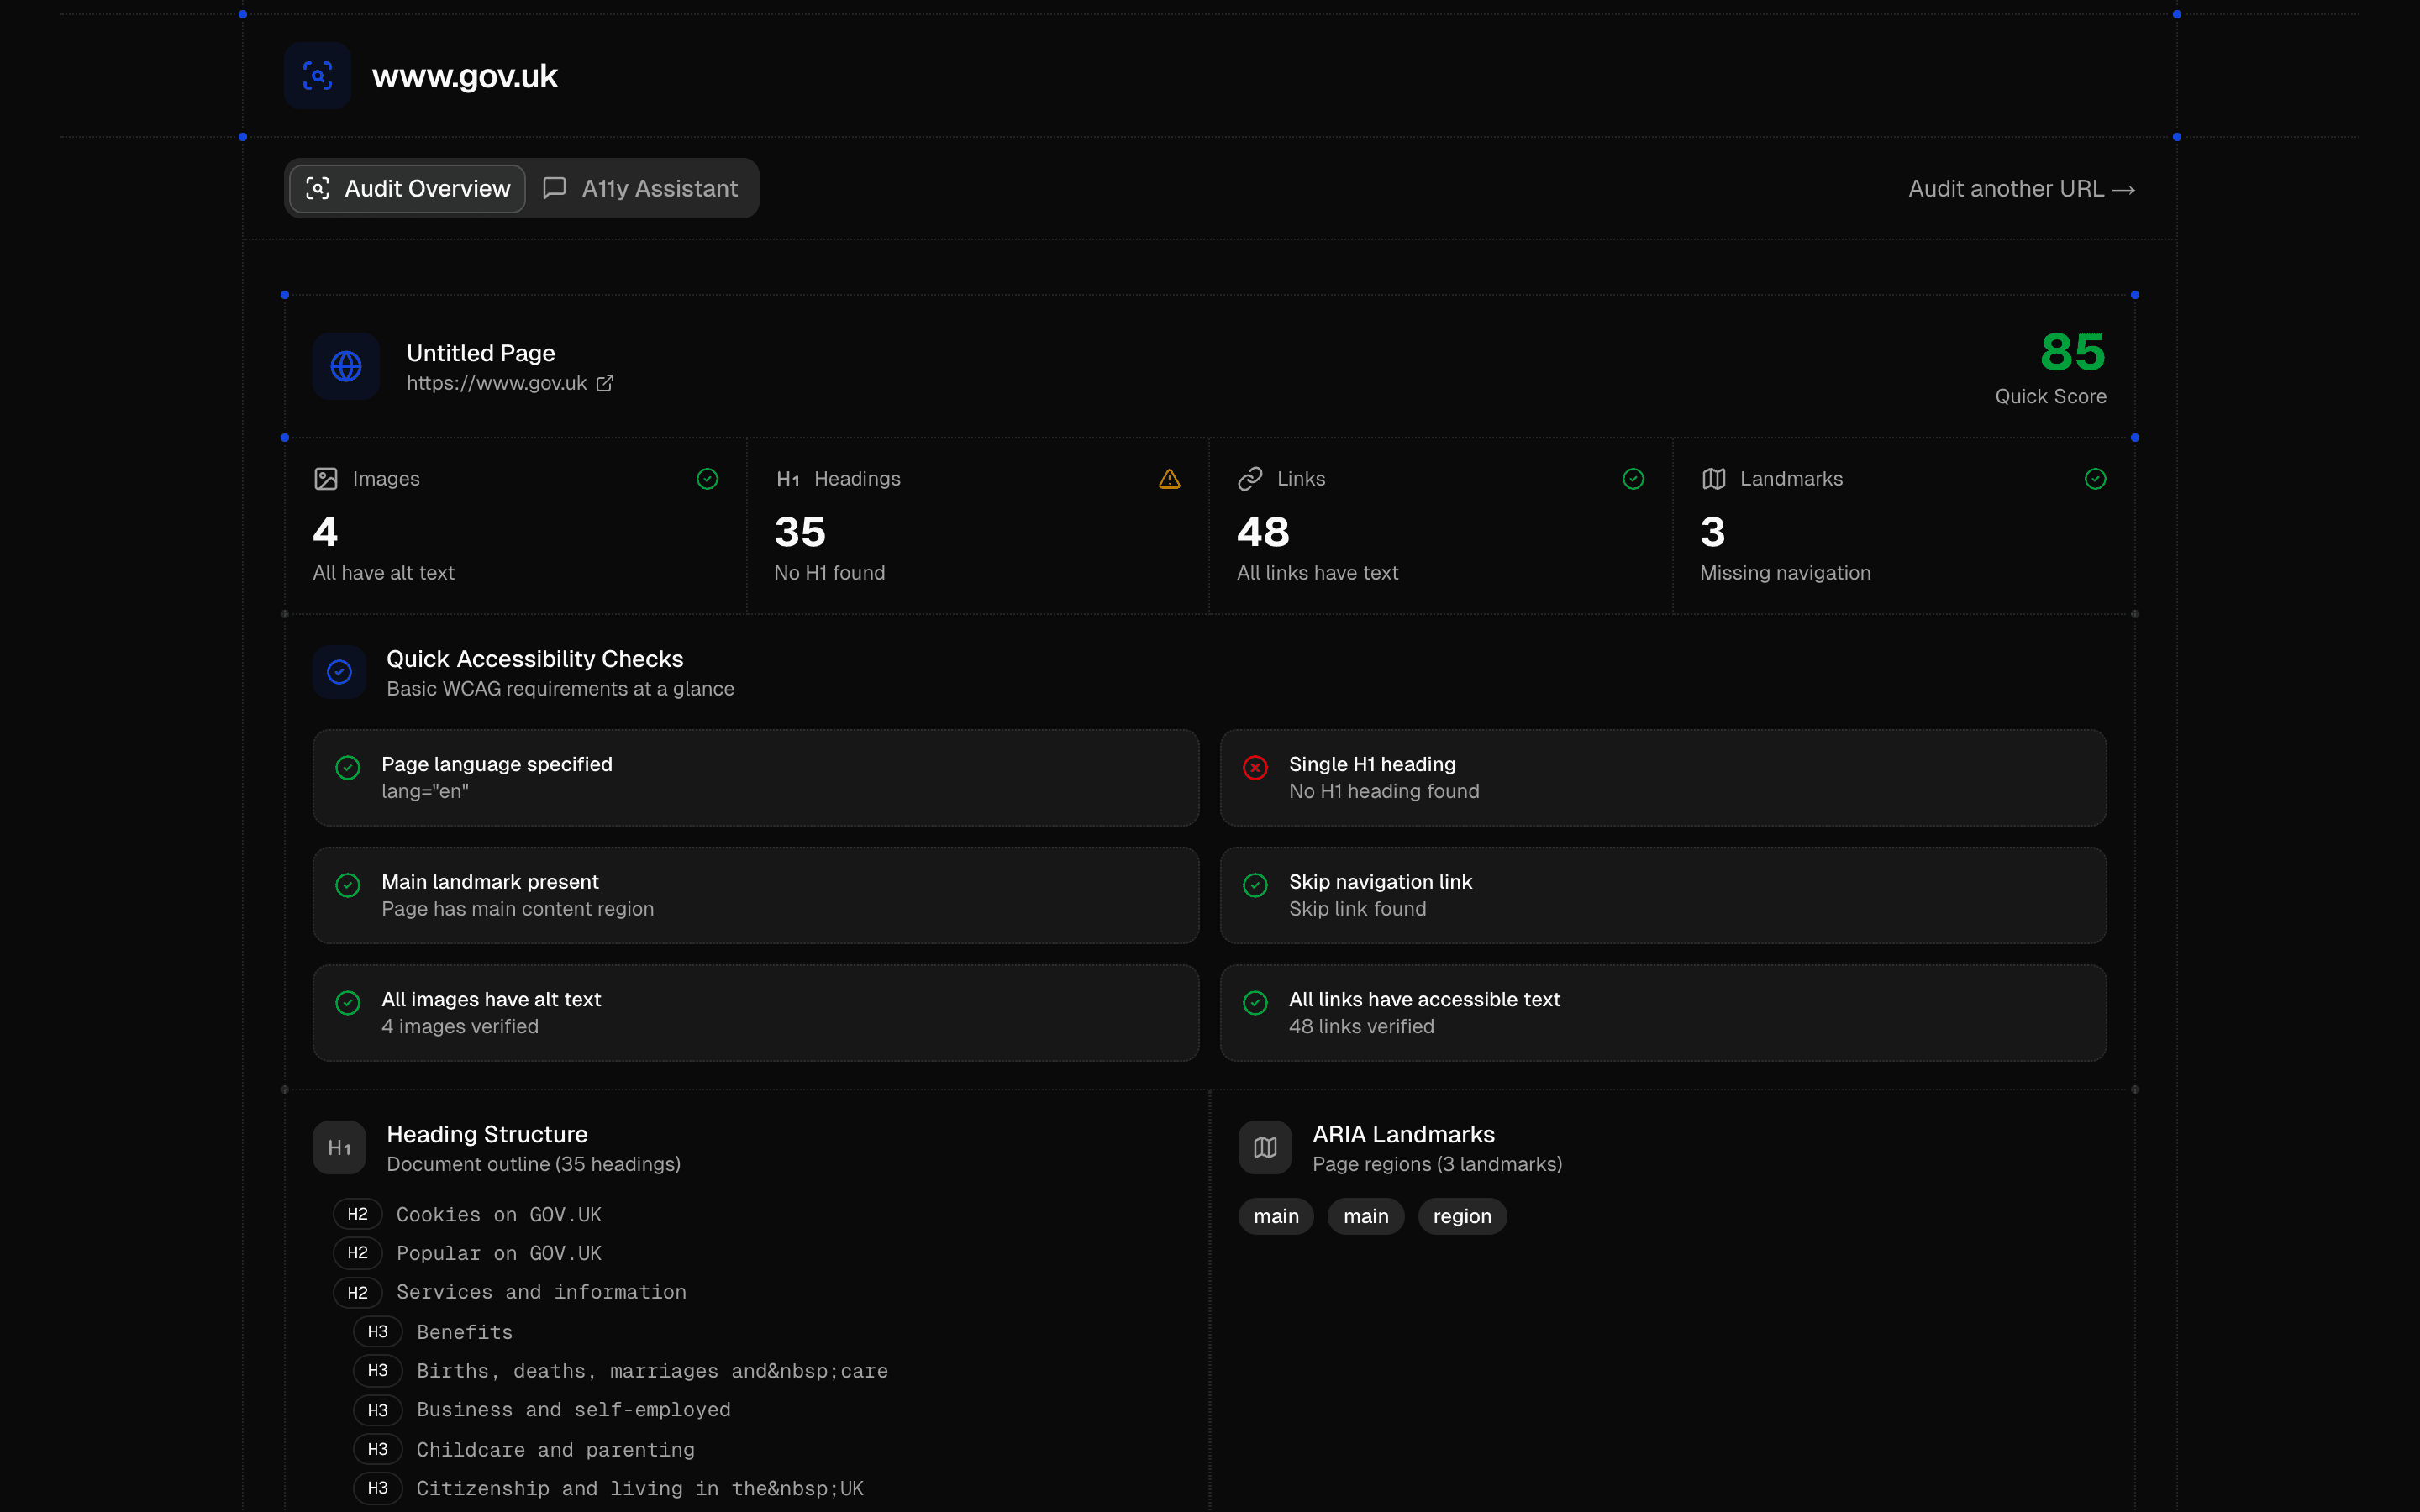Open the https://www.gov.uk URL link
The width and height of the screenshot is (2420, 1512).
(496, 383)
